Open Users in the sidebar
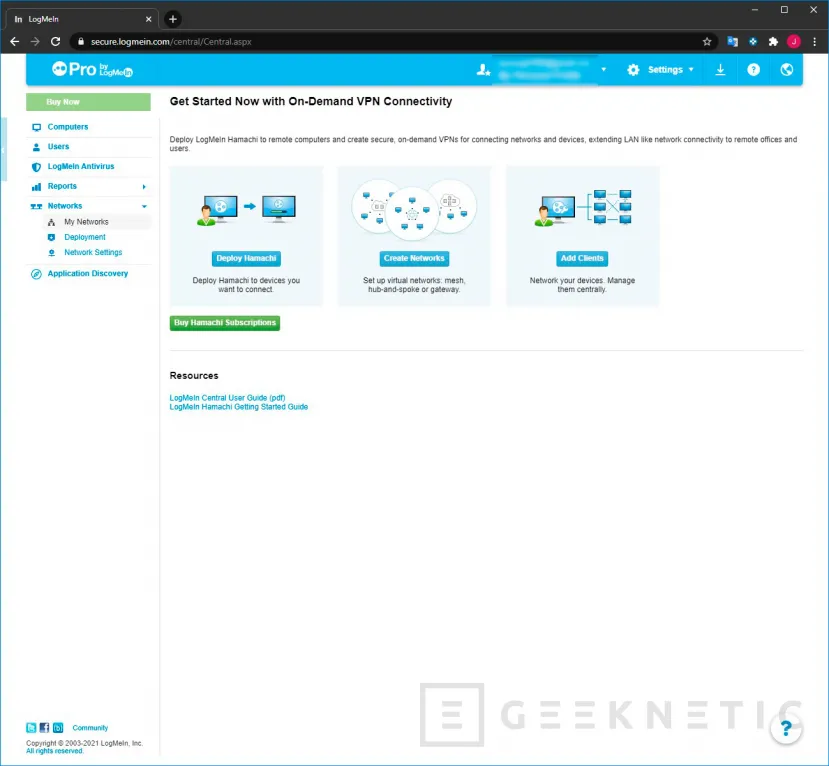Screen dimensions: 829x766 (58, 146)
